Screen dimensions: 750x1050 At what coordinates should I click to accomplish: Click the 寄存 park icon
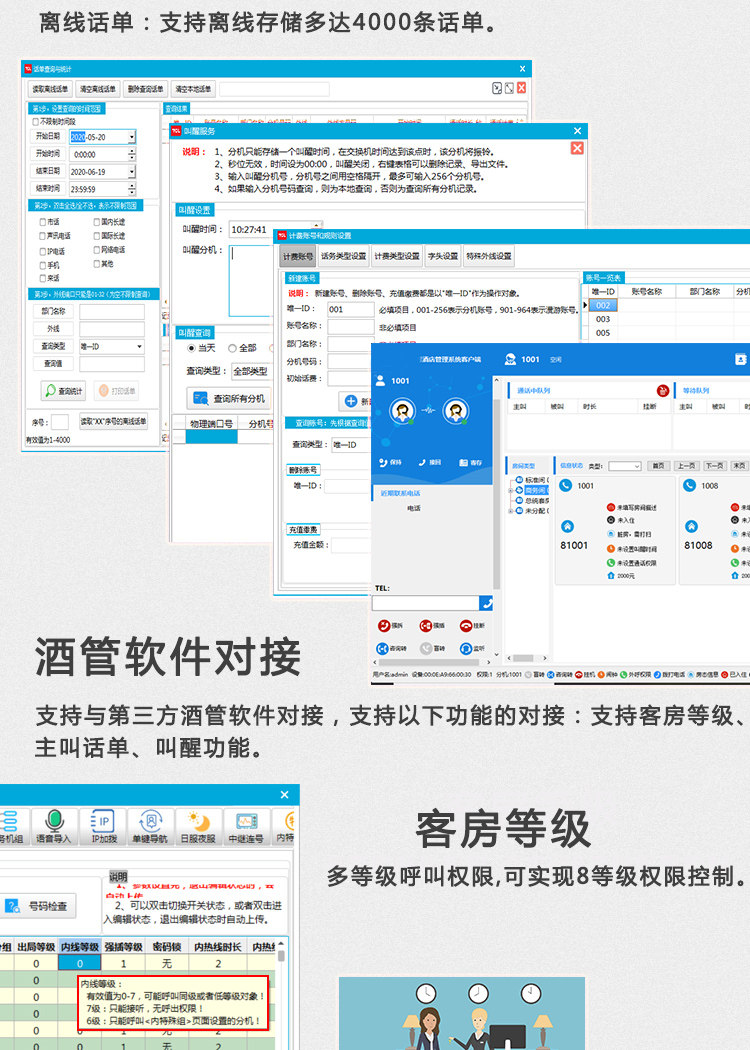point(463,462)
